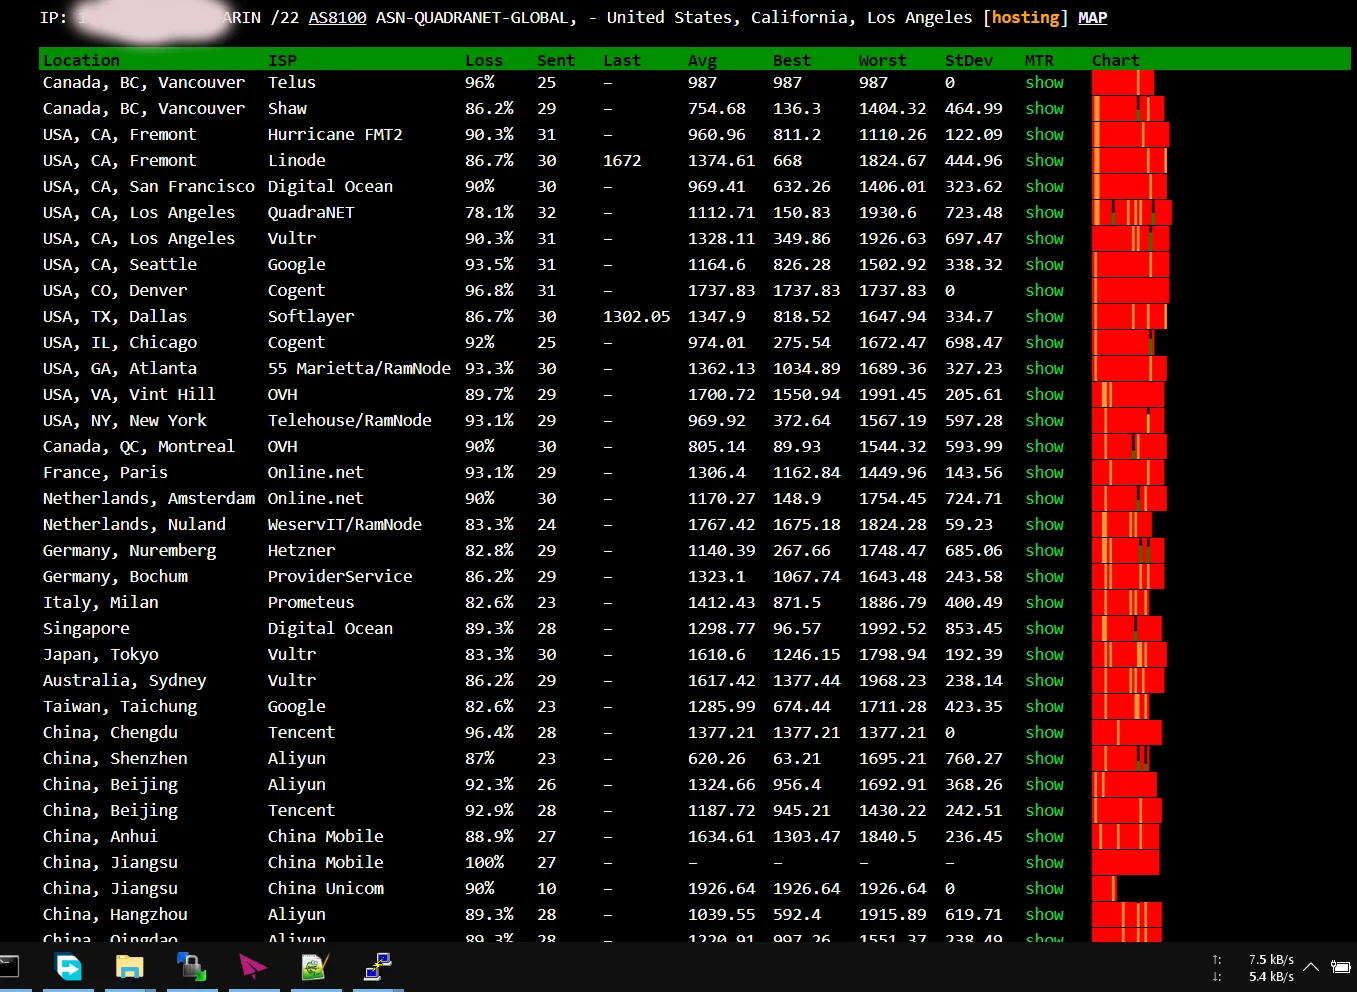
Task: Show MTR for Beijing Aliyun row
Action: (x=1044, y=785)
